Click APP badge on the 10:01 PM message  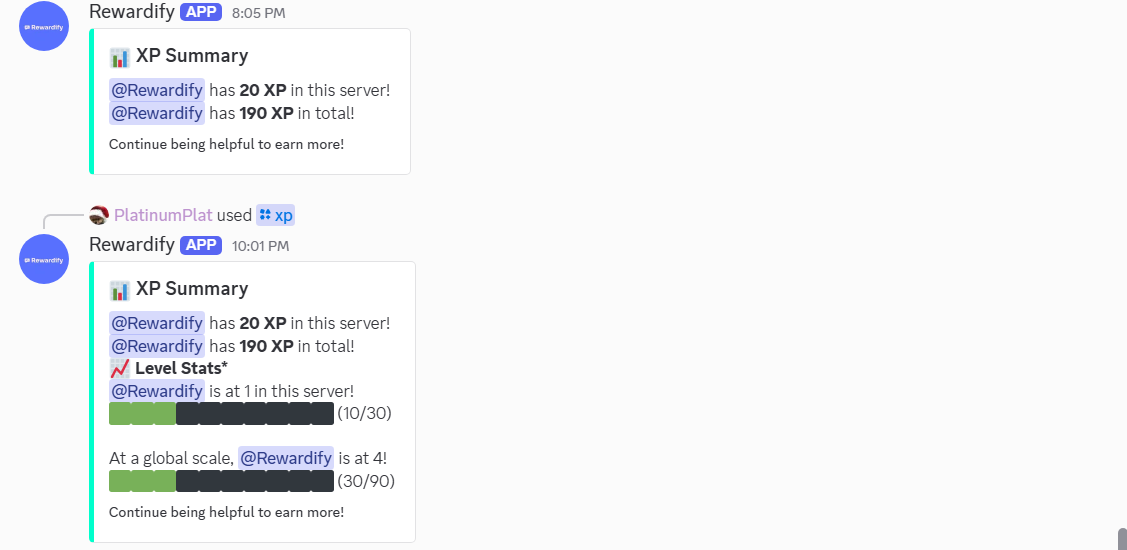[201, 244]
